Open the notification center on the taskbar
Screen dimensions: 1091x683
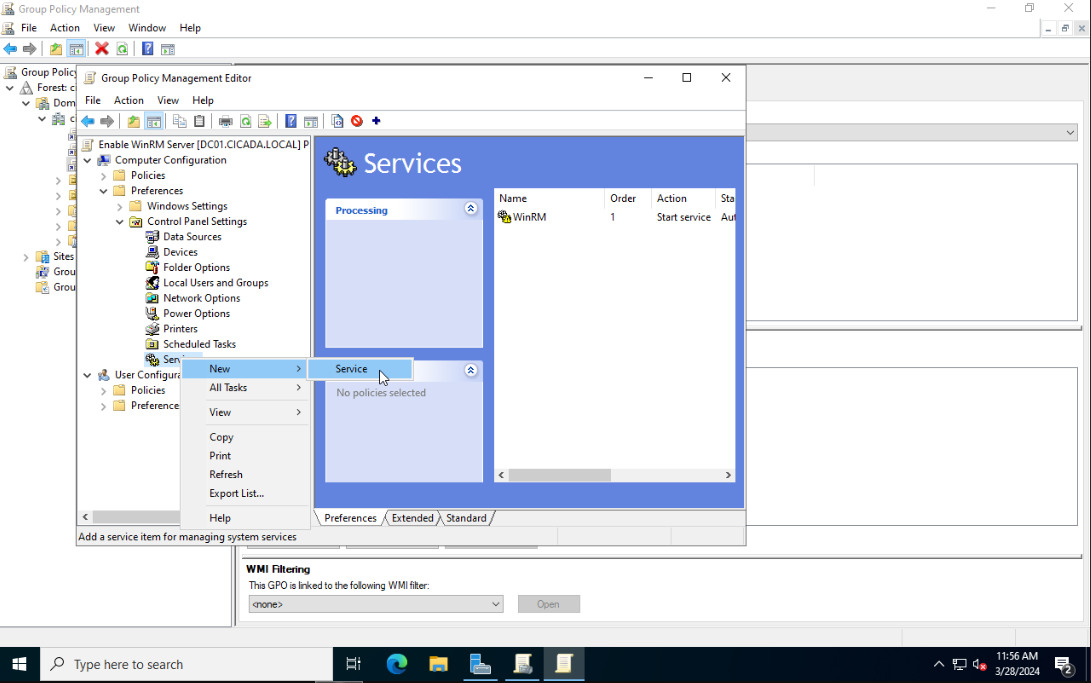tap(1065, 666)
